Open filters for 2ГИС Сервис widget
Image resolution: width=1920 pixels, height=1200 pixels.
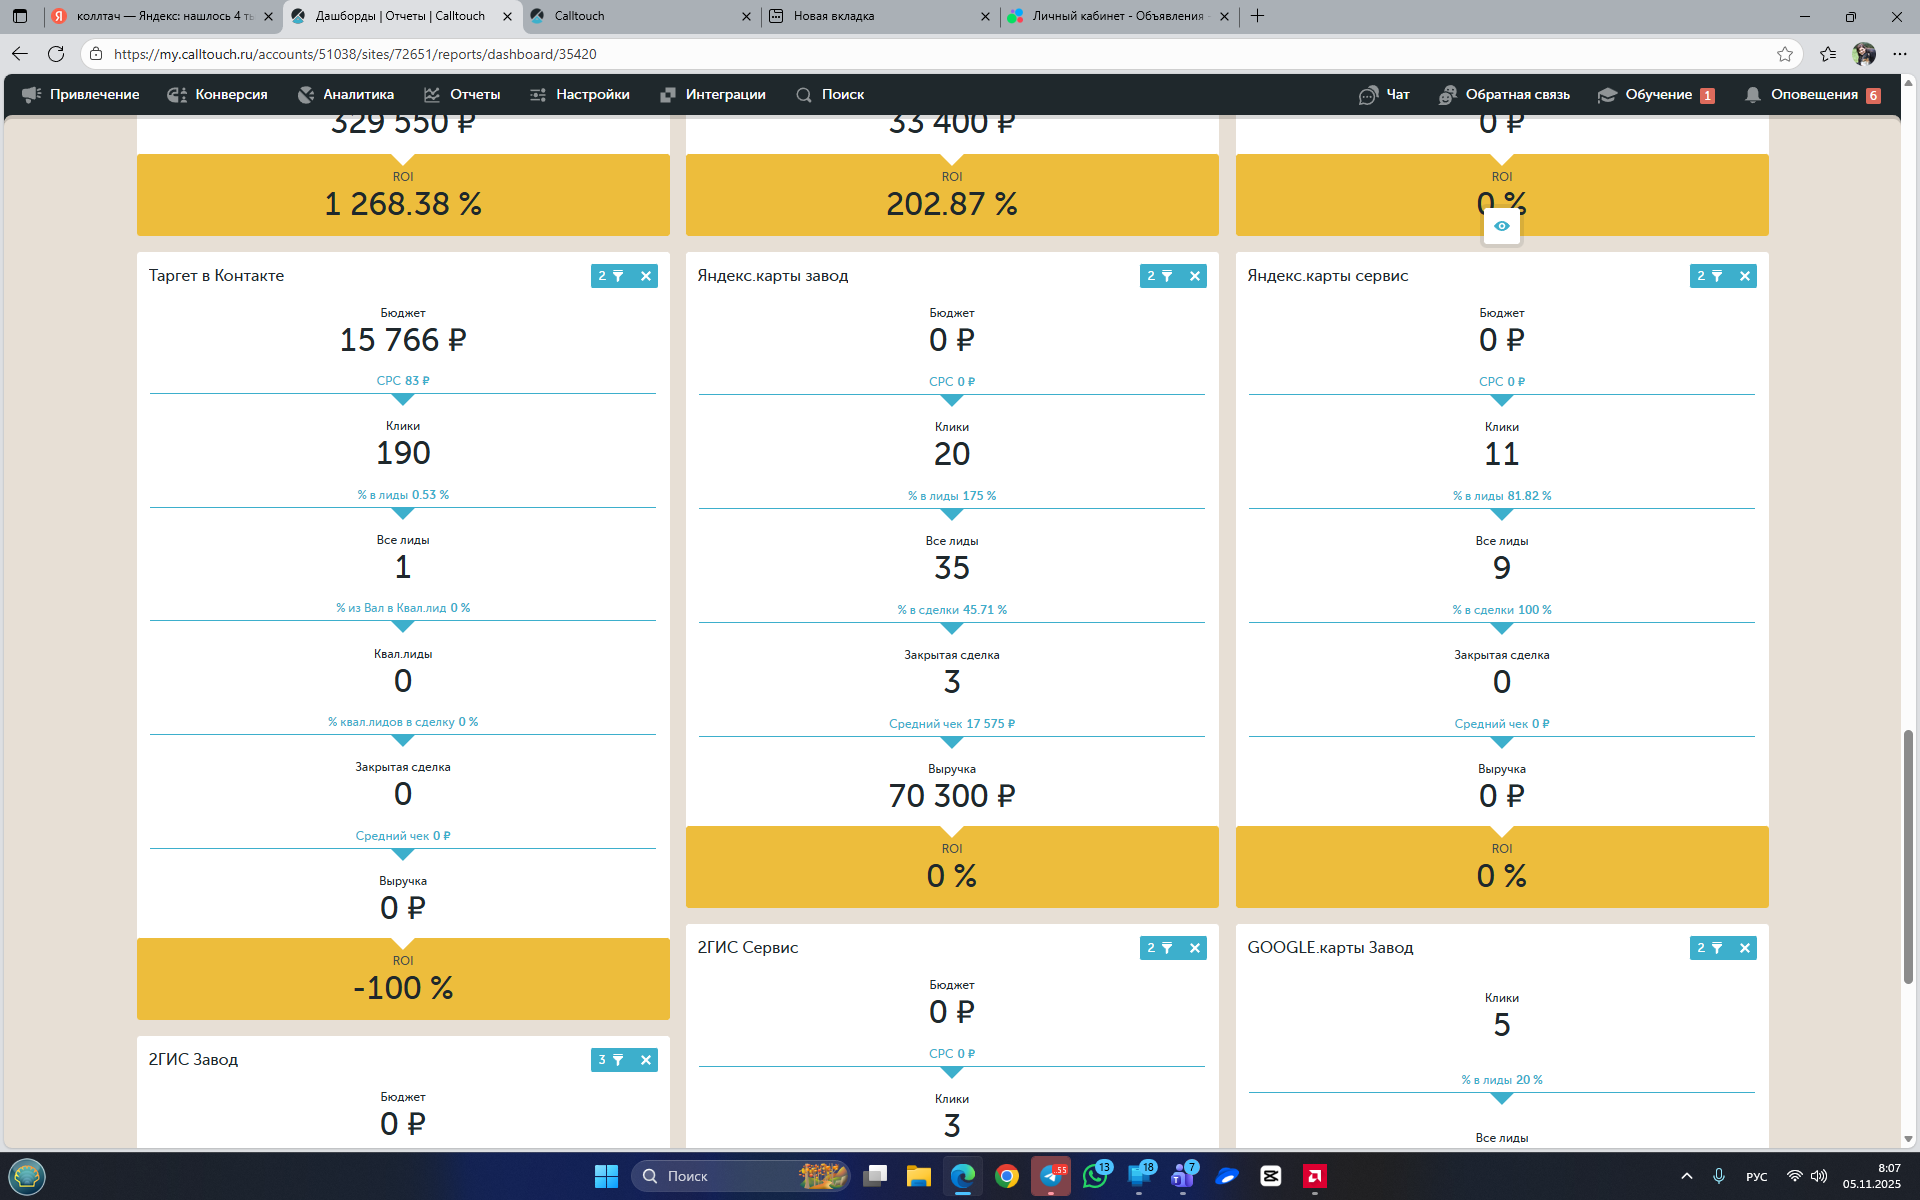click(x=1160, y=948)
